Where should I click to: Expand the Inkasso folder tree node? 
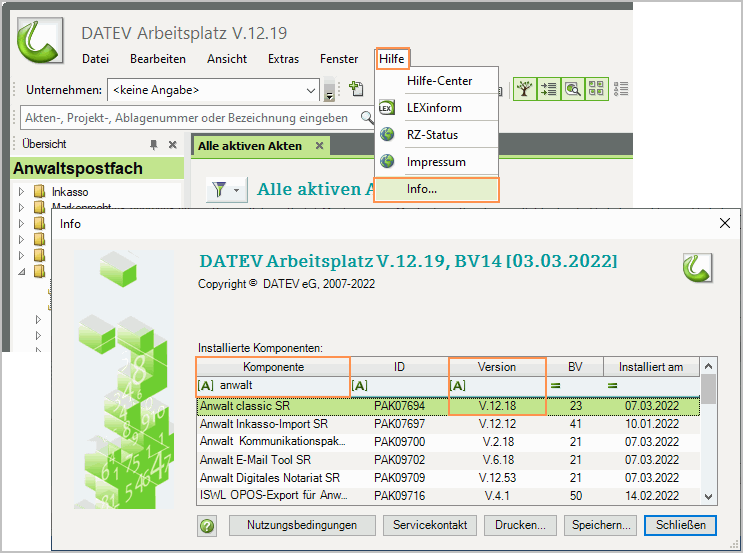coord(21,191)
